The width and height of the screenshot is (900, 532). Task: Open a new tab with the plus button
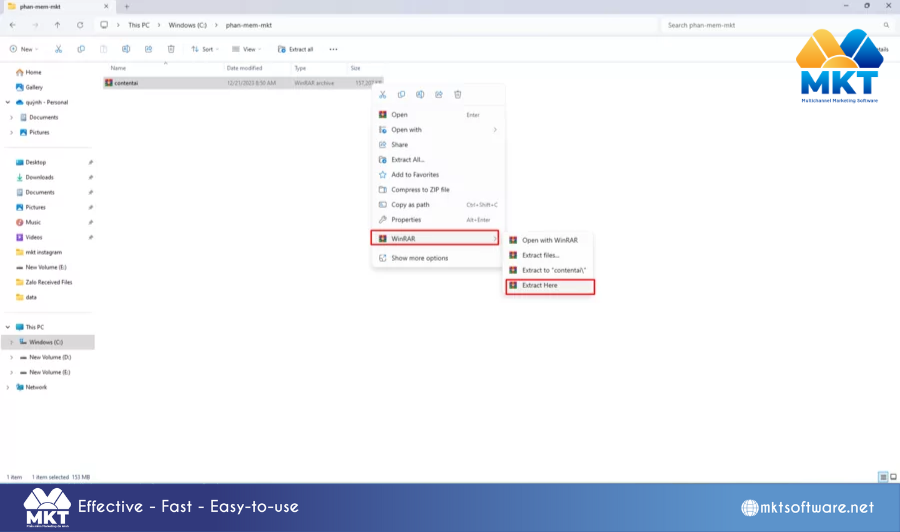(127, 6)
